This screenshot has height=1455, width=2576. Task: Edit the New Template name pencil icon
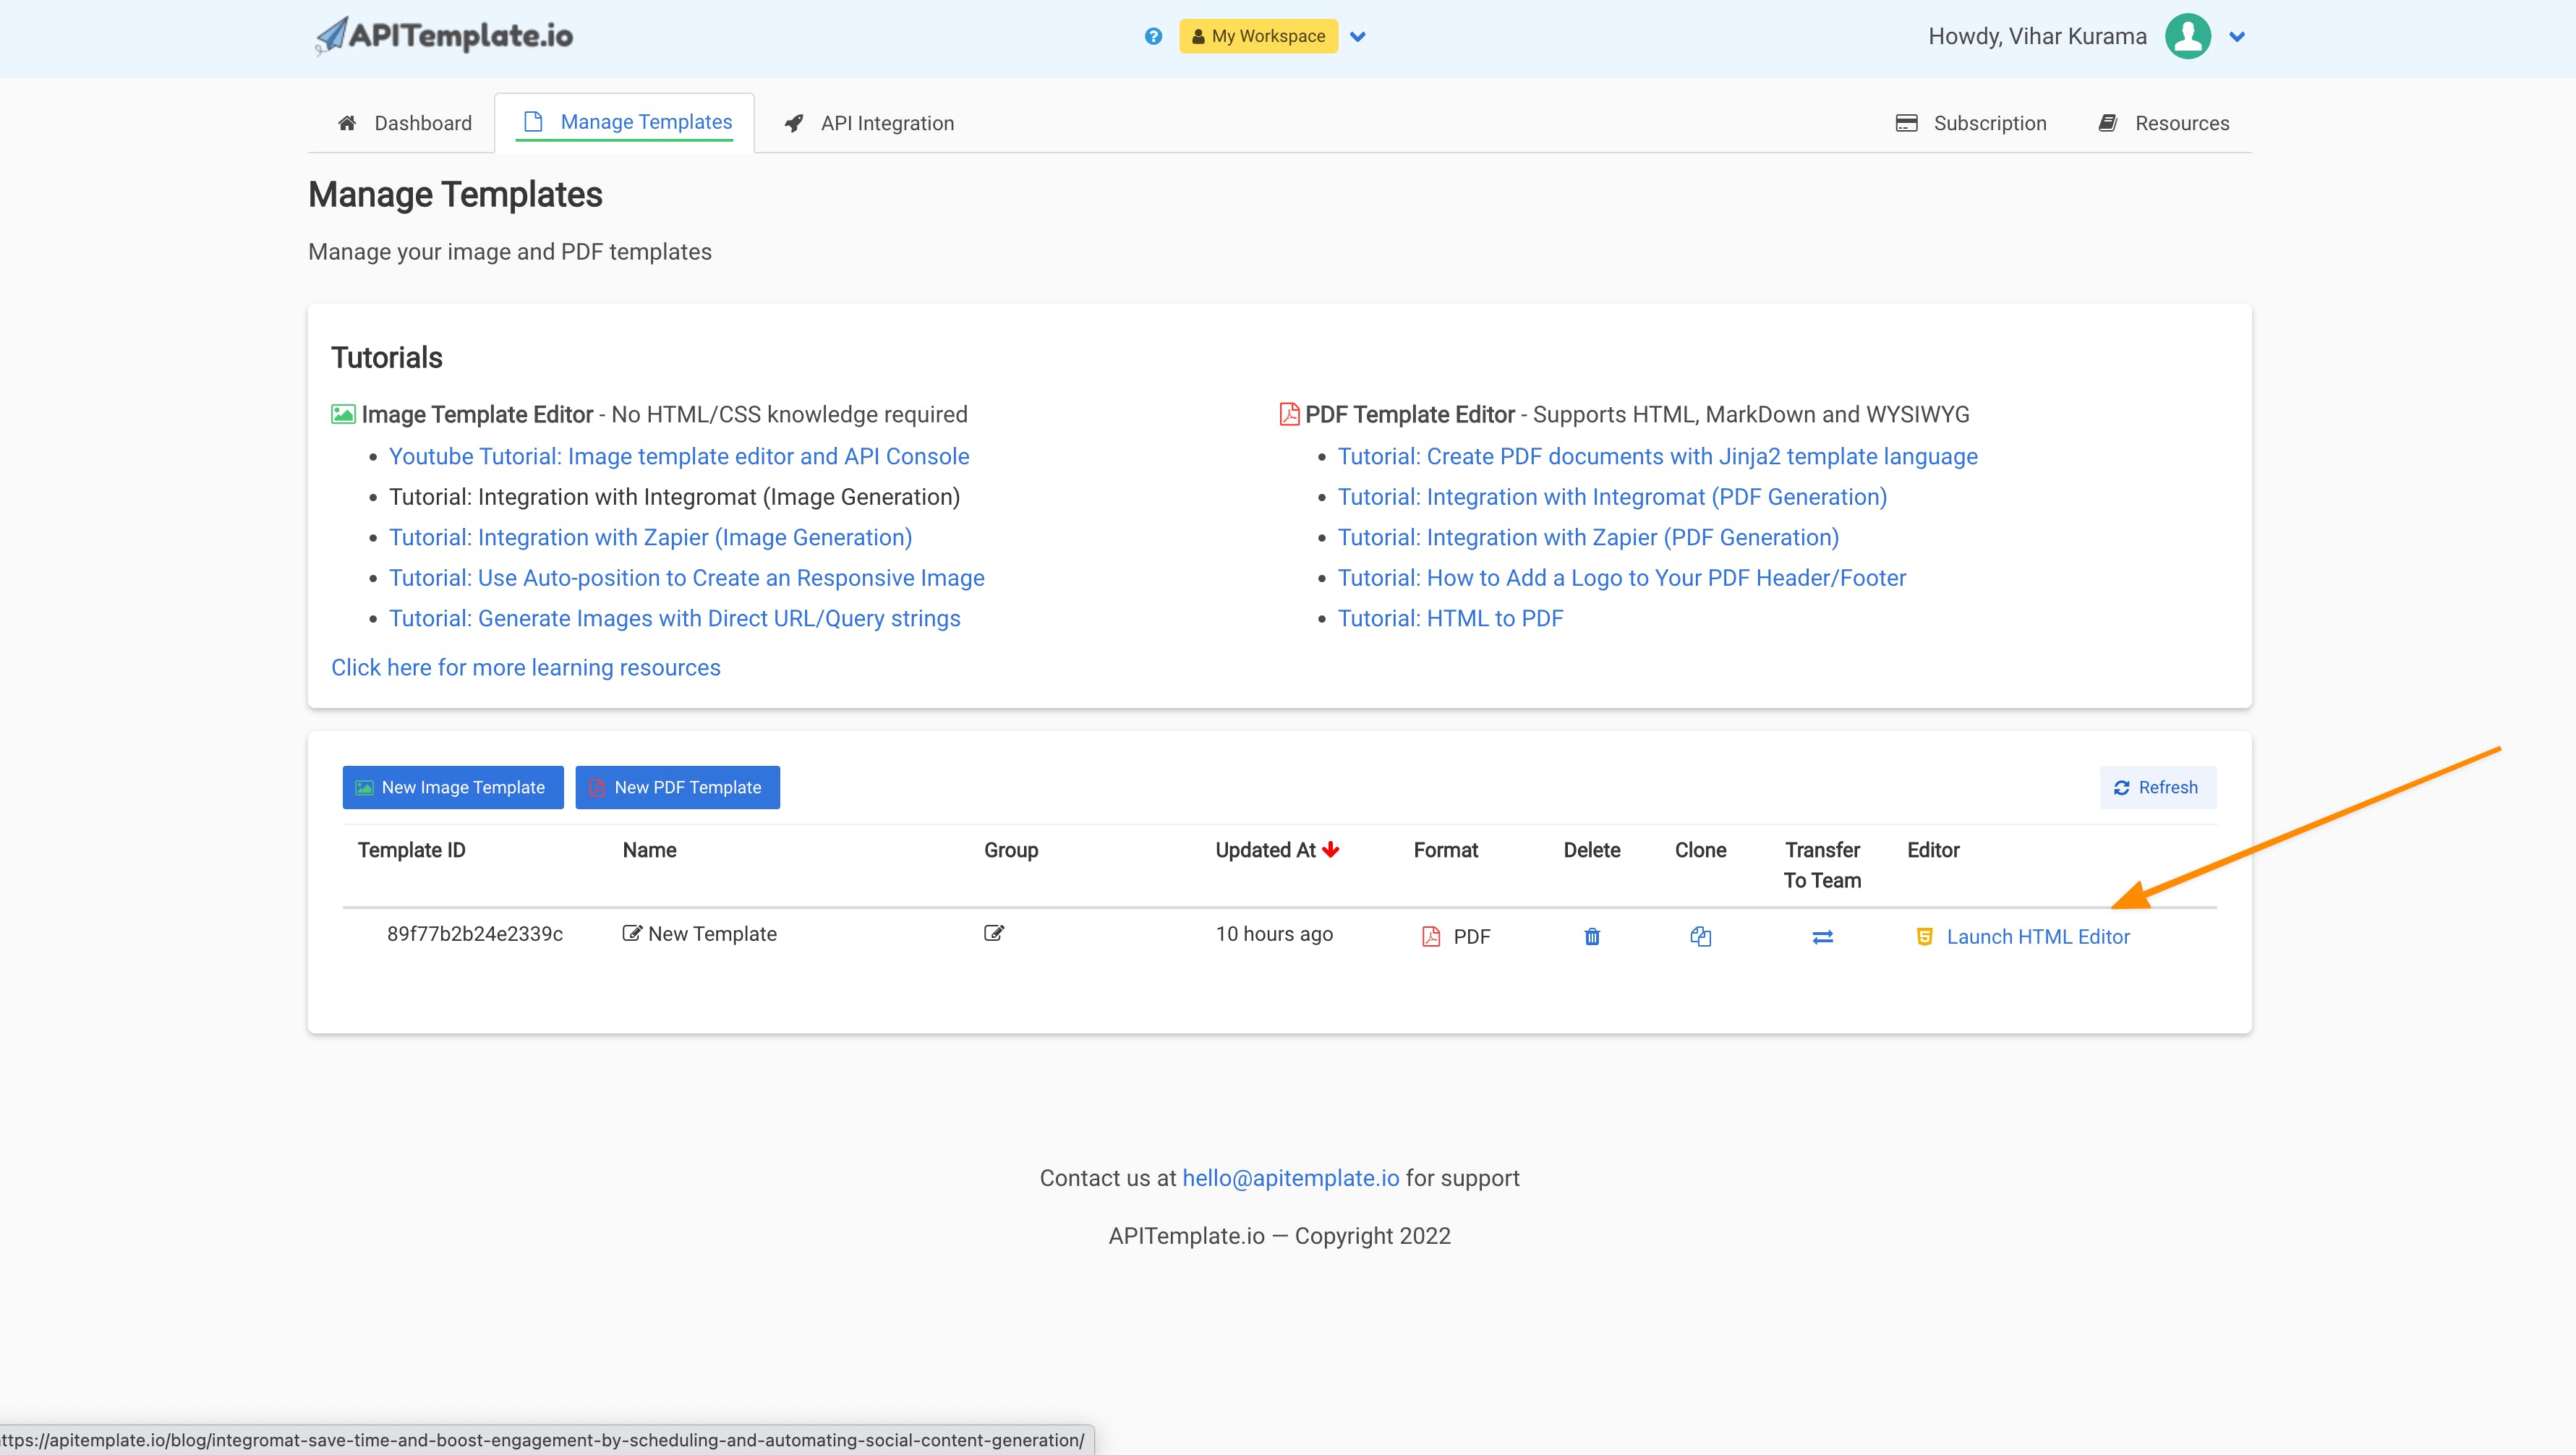631,933
